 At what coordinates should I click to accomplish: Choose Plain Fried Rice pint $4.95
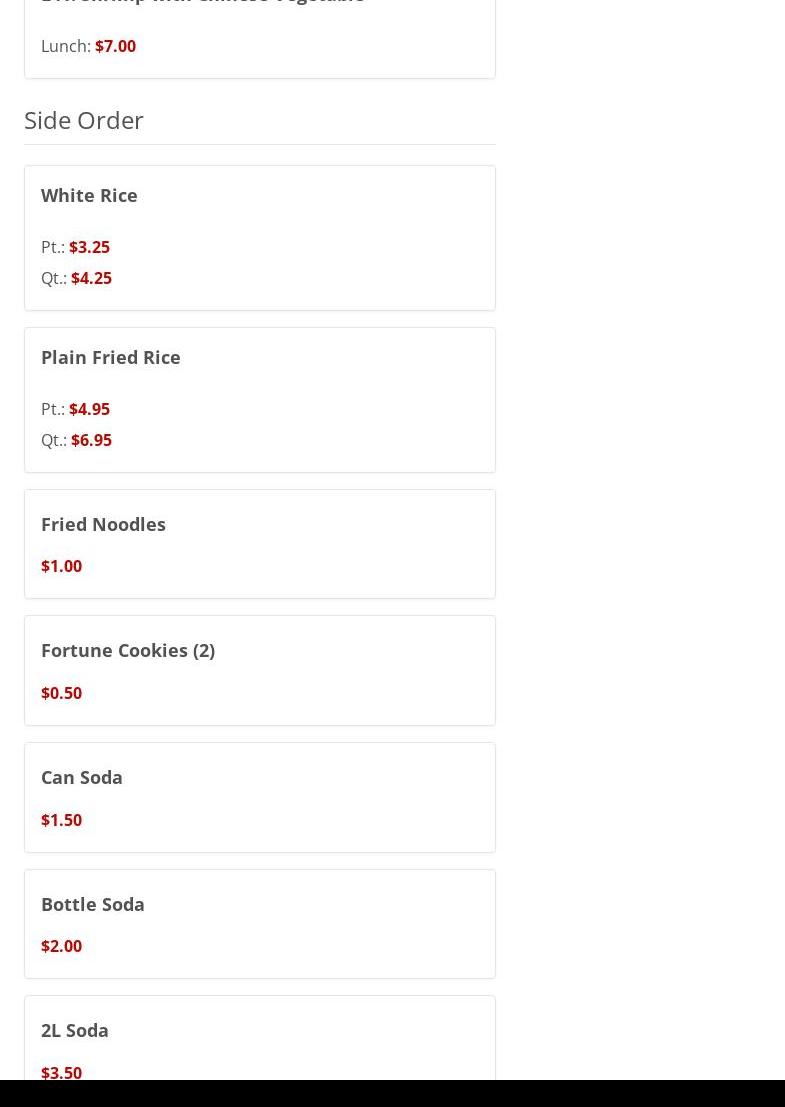click(x=89, y=409)
